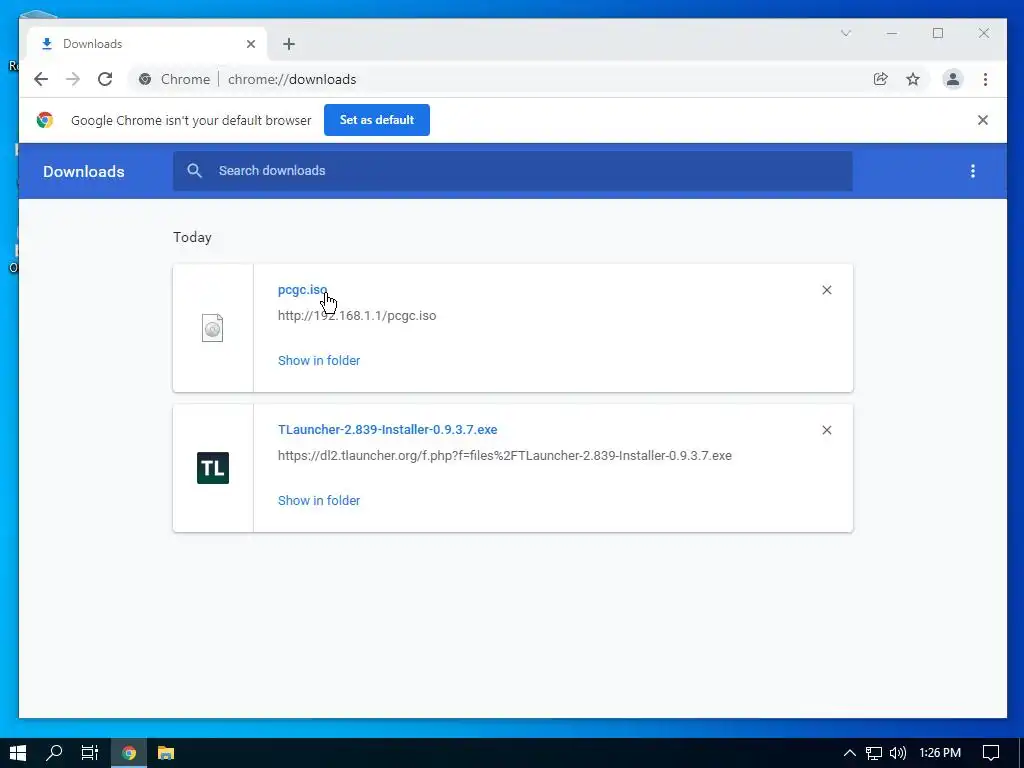The height and width of the screenshot is (768, 1024).
Task: Remove TLauncher installer from the list
Action: 826,430
